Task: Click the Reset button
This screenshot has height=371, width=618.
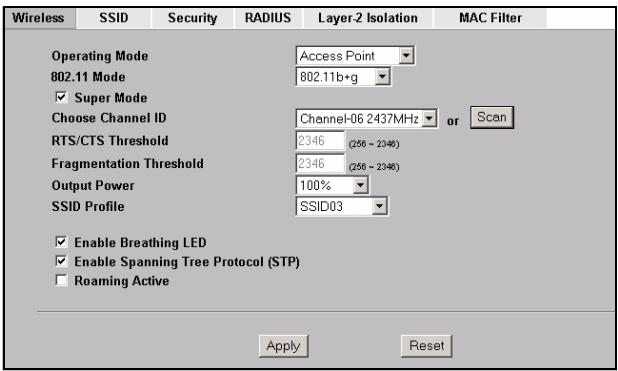Action: 426,346
